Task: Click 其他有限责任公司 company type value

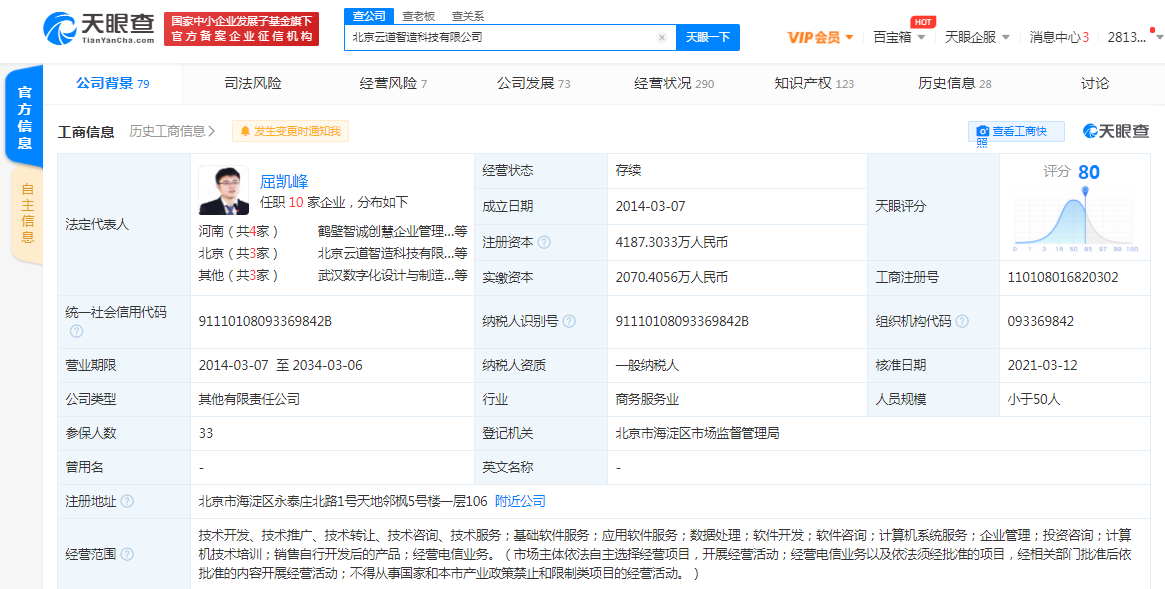Action: pos(249,400)
